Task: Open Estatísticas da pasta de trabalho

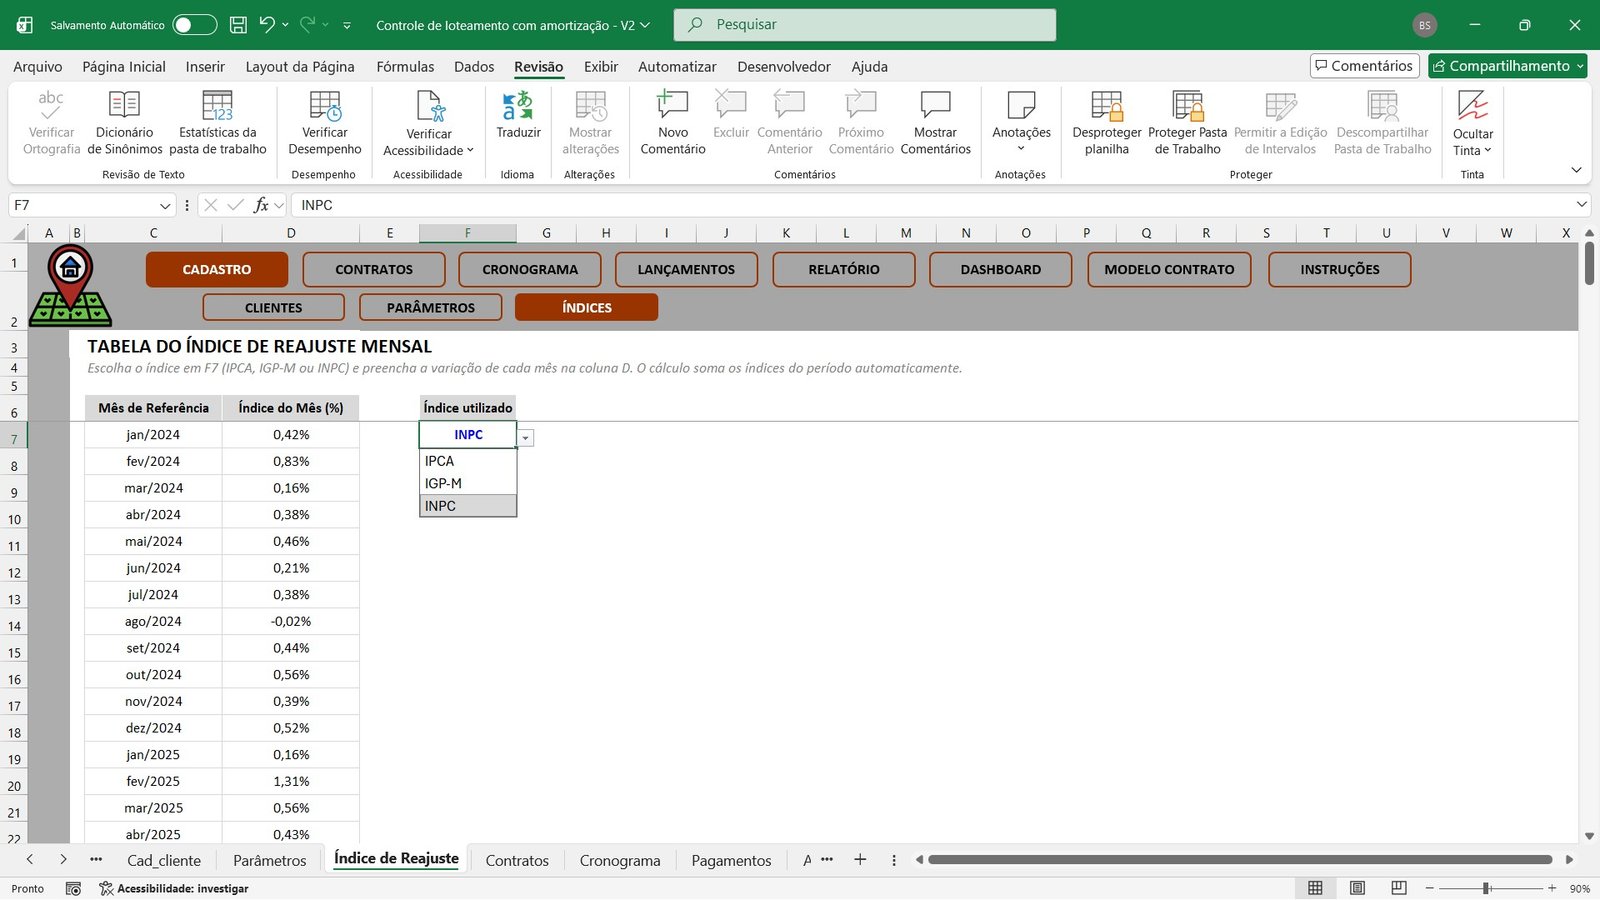Action: [x=217, y=122]
